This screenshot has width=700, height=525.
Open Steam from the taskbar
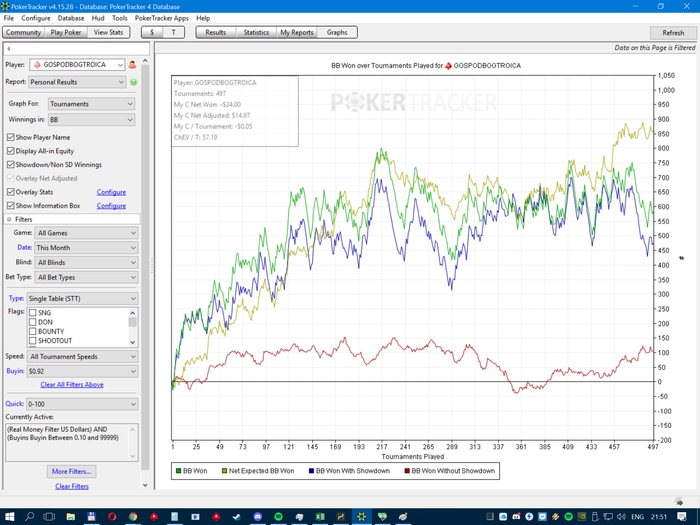coord(237,517)
